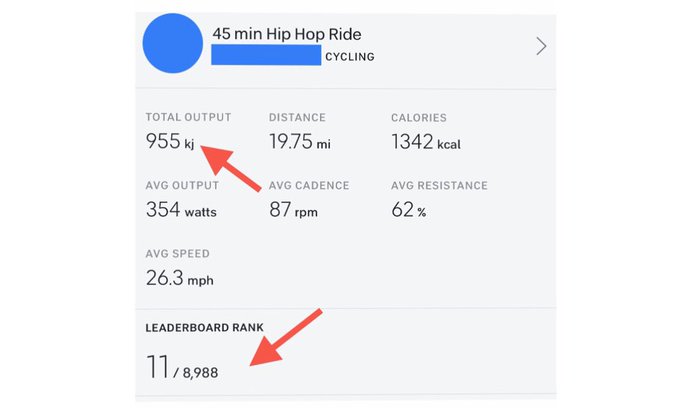Tap the Avg Resistance 62 % stat
680x408 pixels.
(409, 210)
